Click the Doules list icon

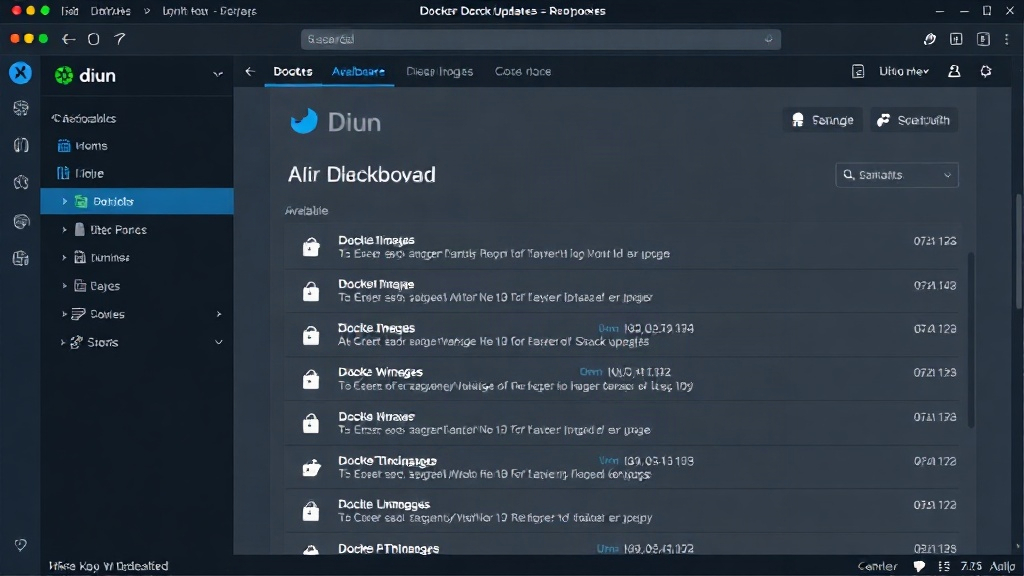[x=78, y=314]
